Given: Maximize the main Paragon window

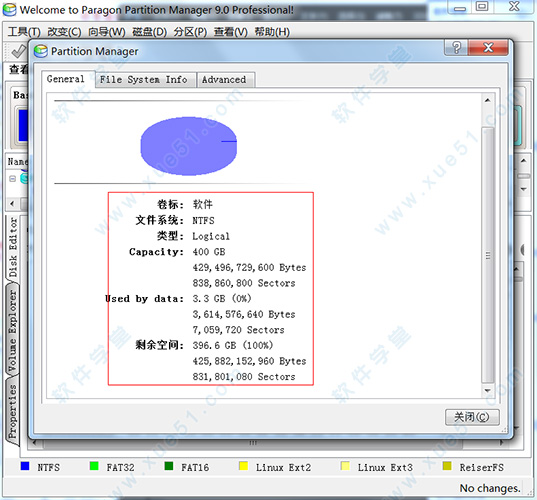Looking at the screenshot, I should tap(482, 7).
